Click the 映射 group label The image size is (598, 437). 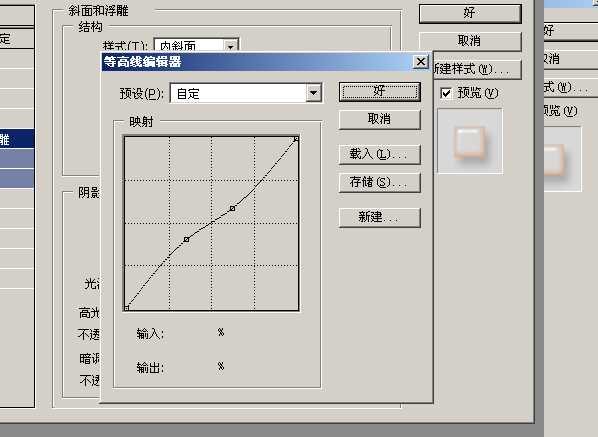[x=141, y=122]
